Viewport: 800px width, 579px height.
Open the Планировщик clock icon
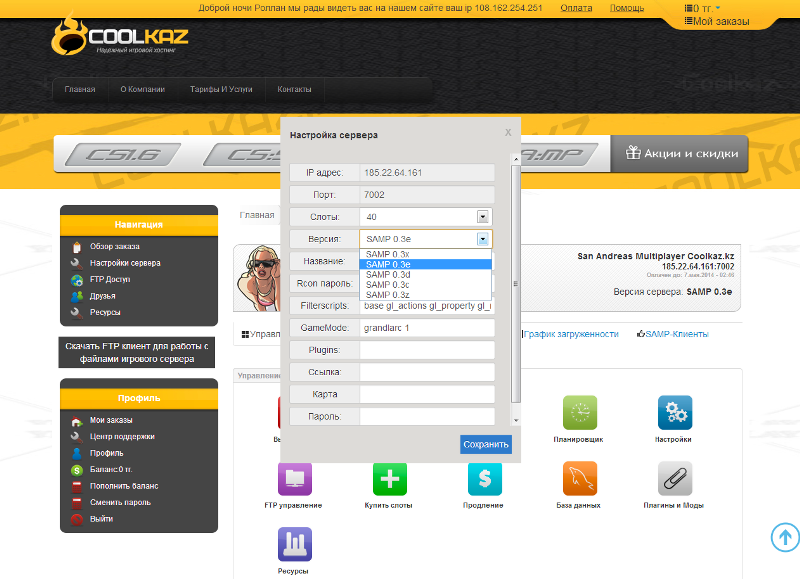[x=580, y=413]
